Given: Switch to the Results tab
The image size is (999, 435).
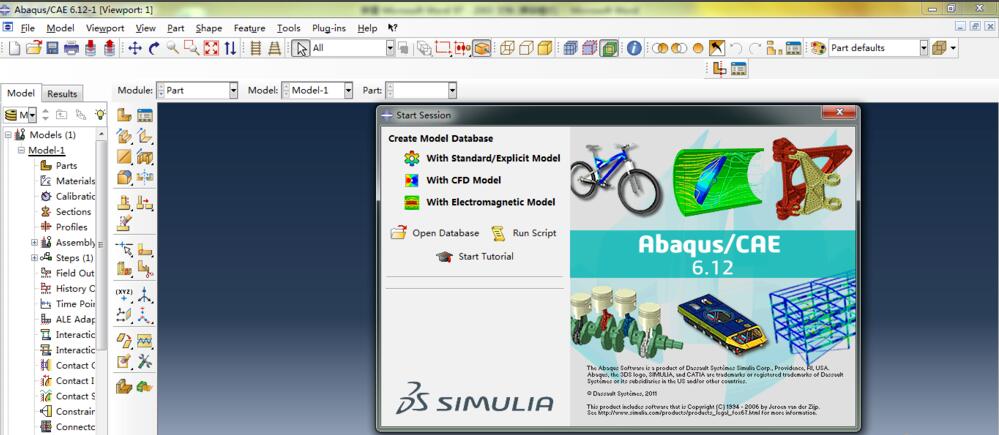Looking at the screenshot, I should [x=62, y=94].
